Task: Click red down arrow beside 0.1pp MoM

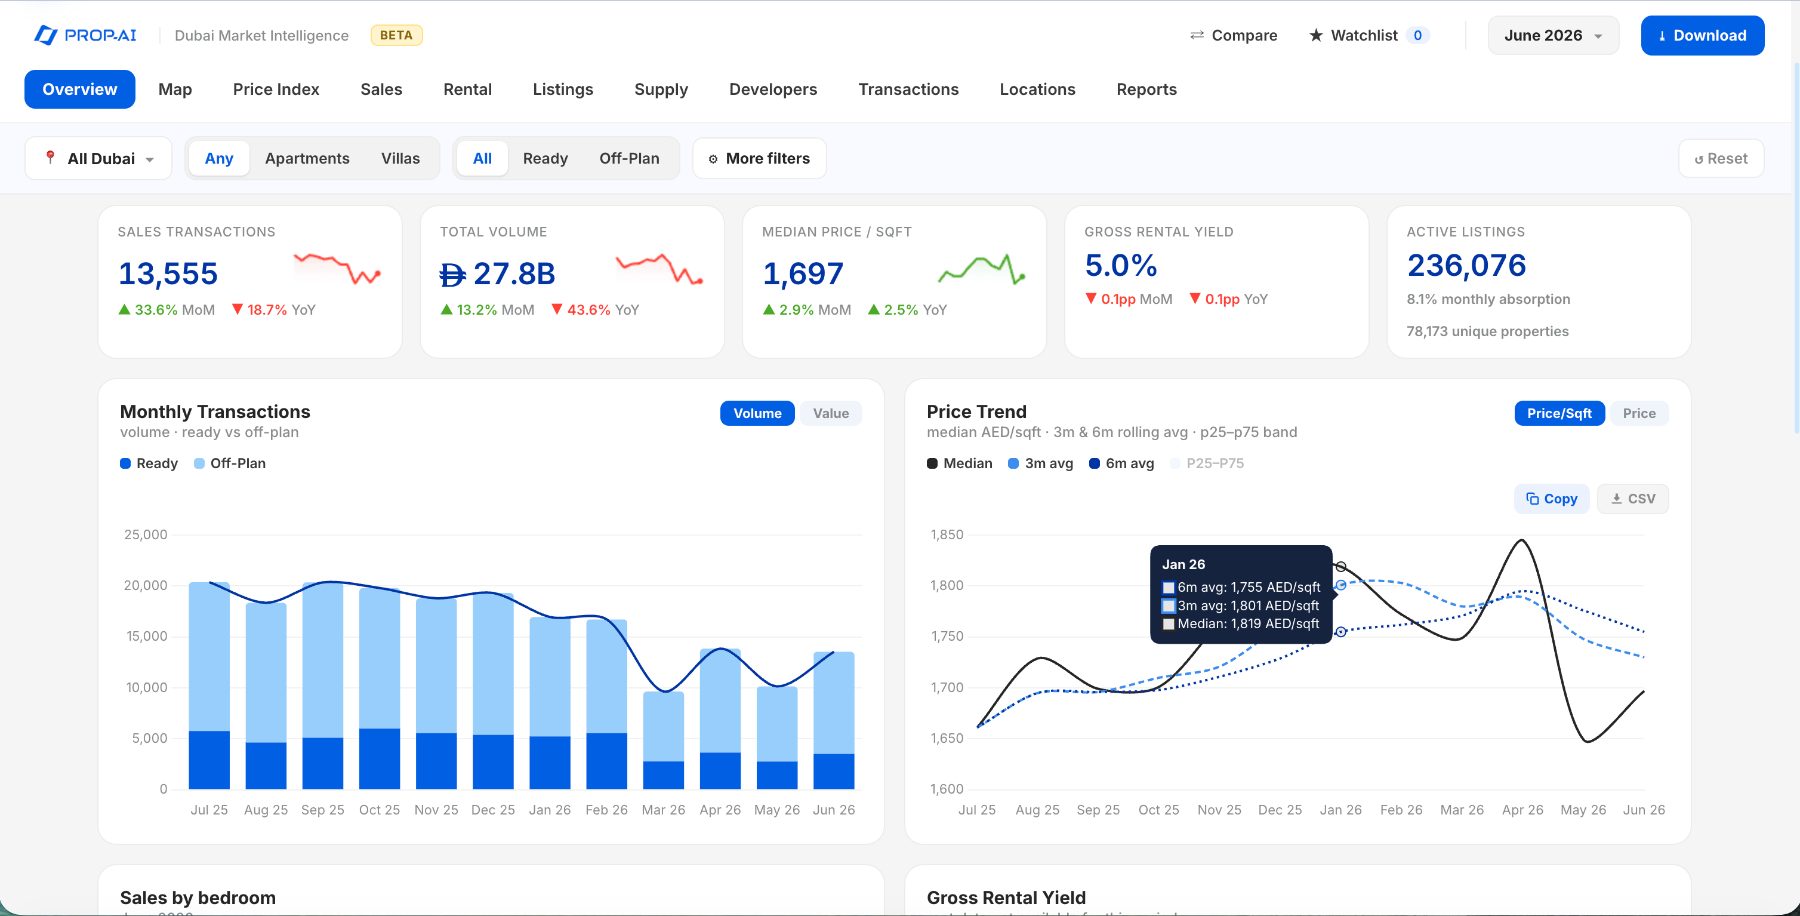Action: click(x=1091, y=299)
